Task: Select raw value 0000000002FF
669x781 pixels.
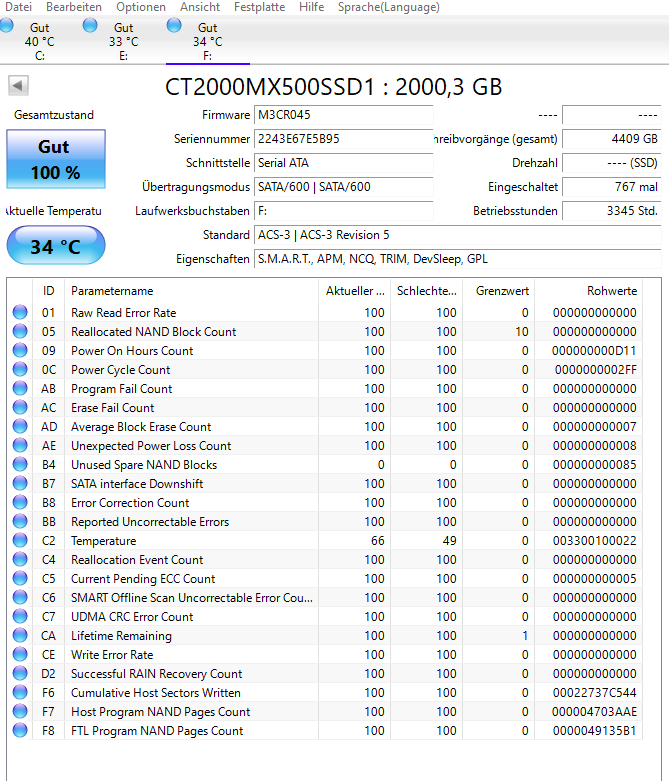Action: point(596,369)
